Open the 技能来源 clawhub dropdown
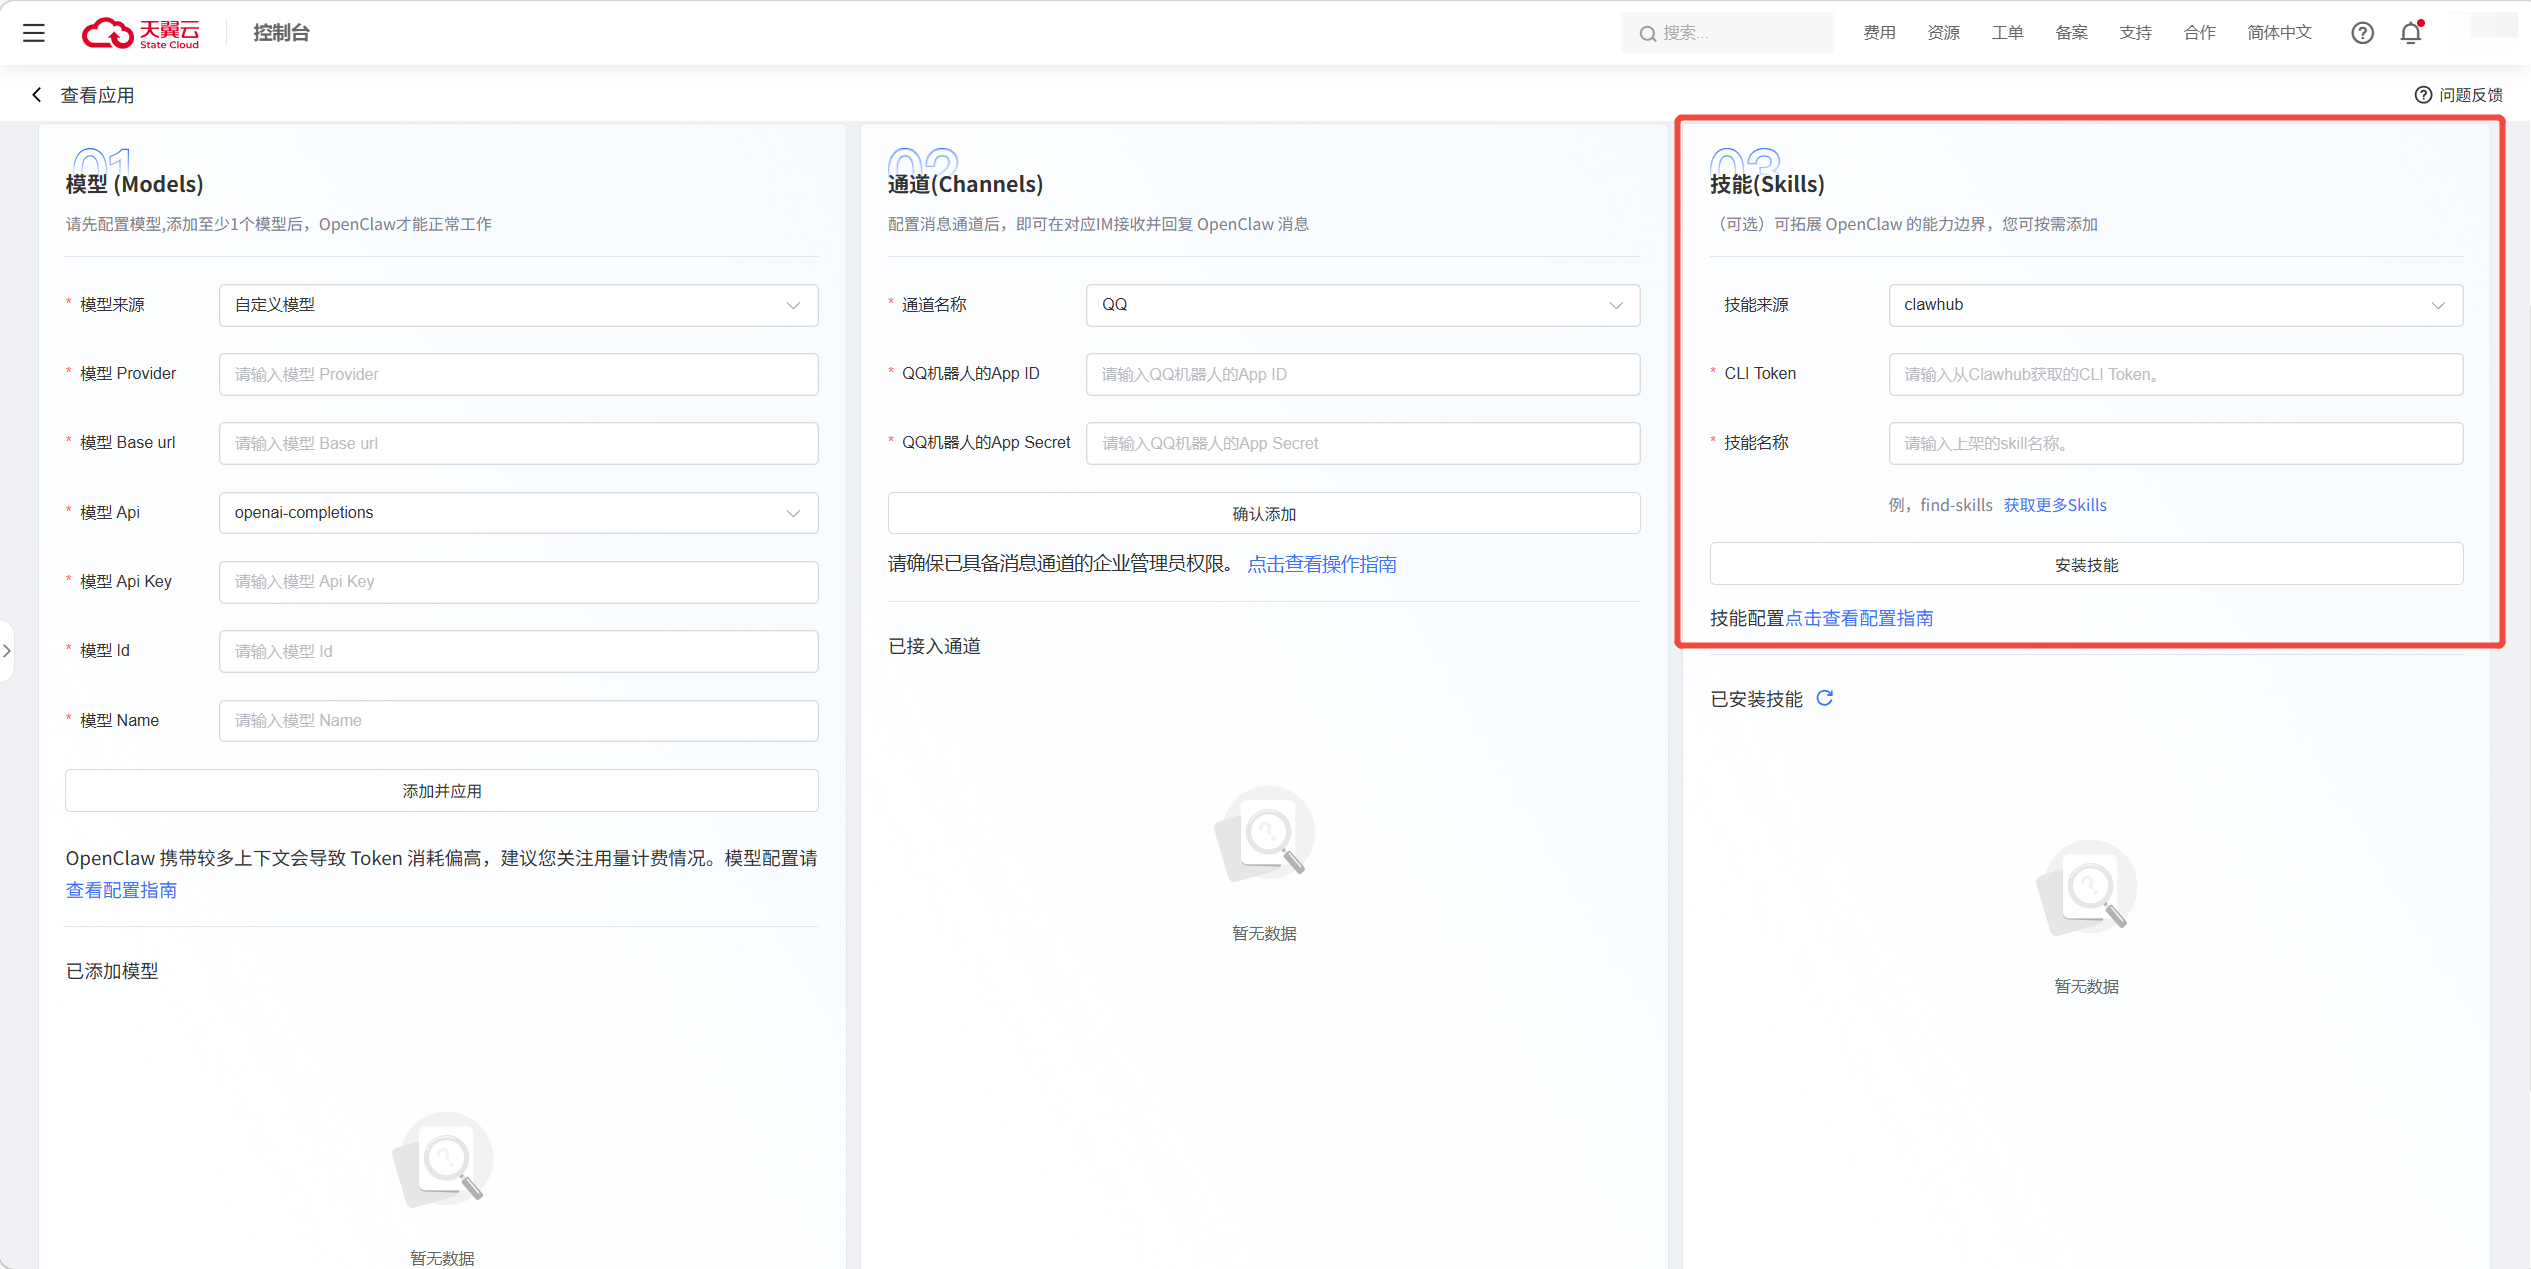This screenshot has width=2531, height=1269. (2175, 305)
